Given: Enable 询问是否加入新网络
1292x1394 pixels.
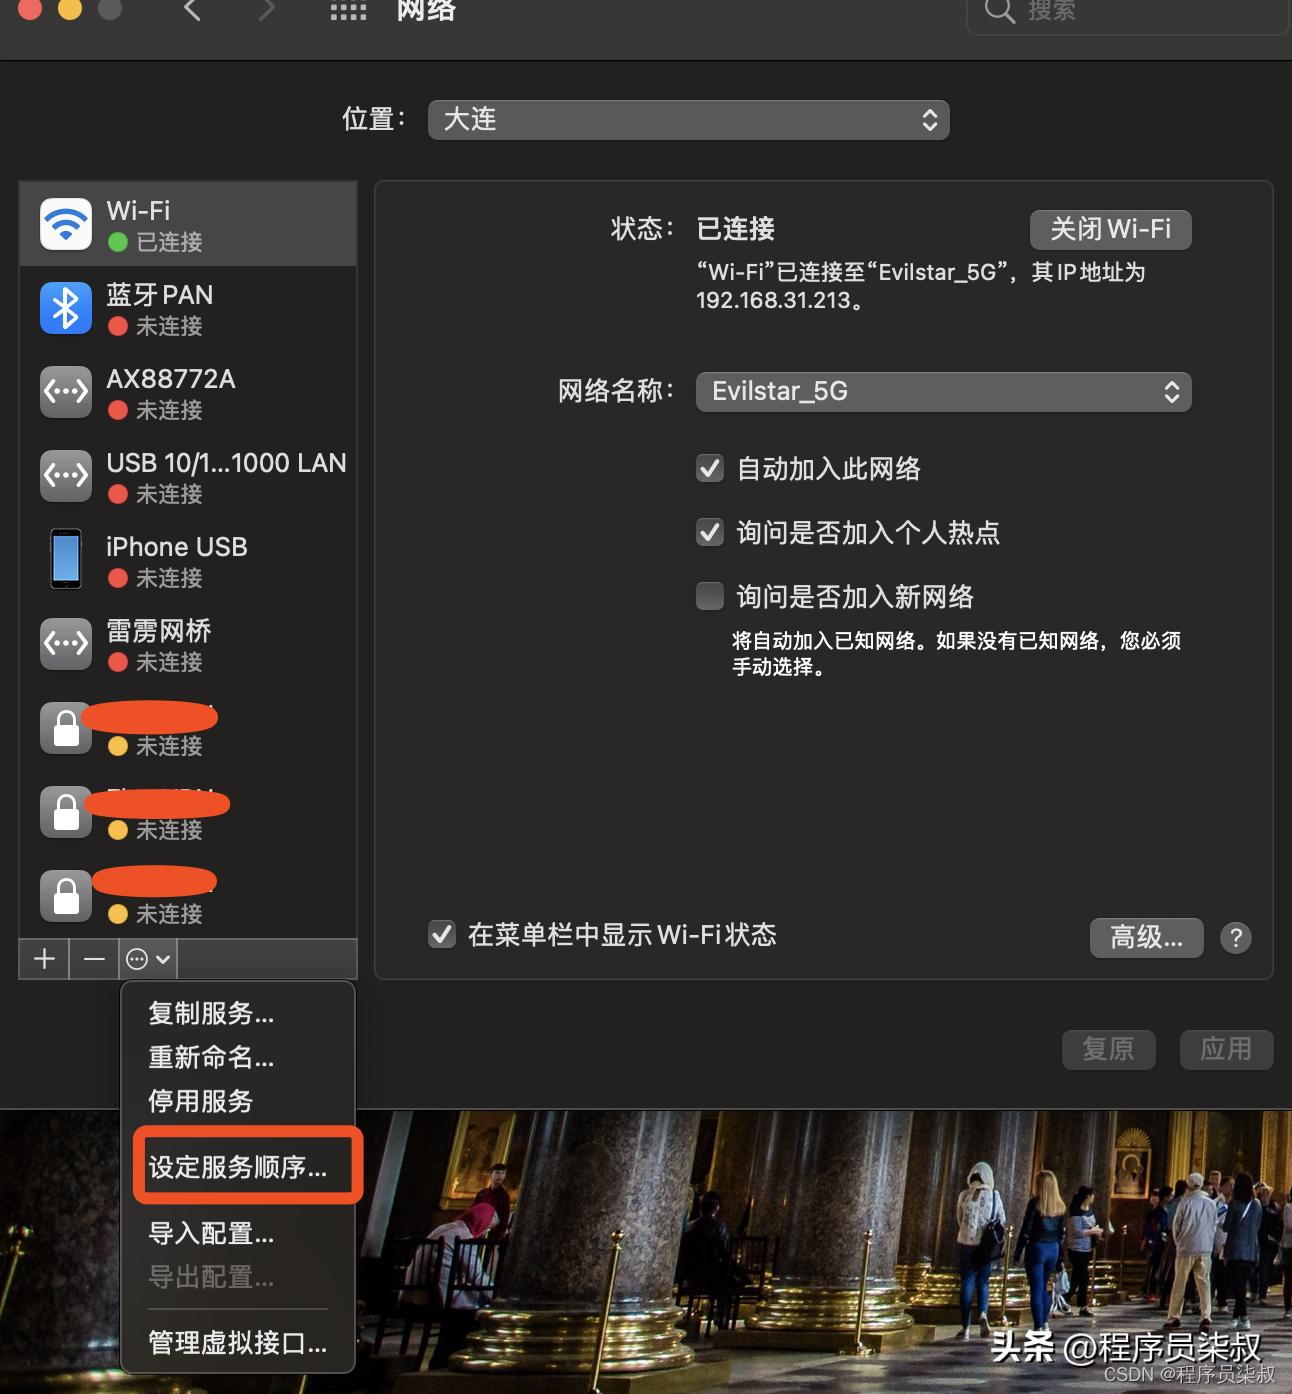Looking at the screenshot, I should coord(710,596).
